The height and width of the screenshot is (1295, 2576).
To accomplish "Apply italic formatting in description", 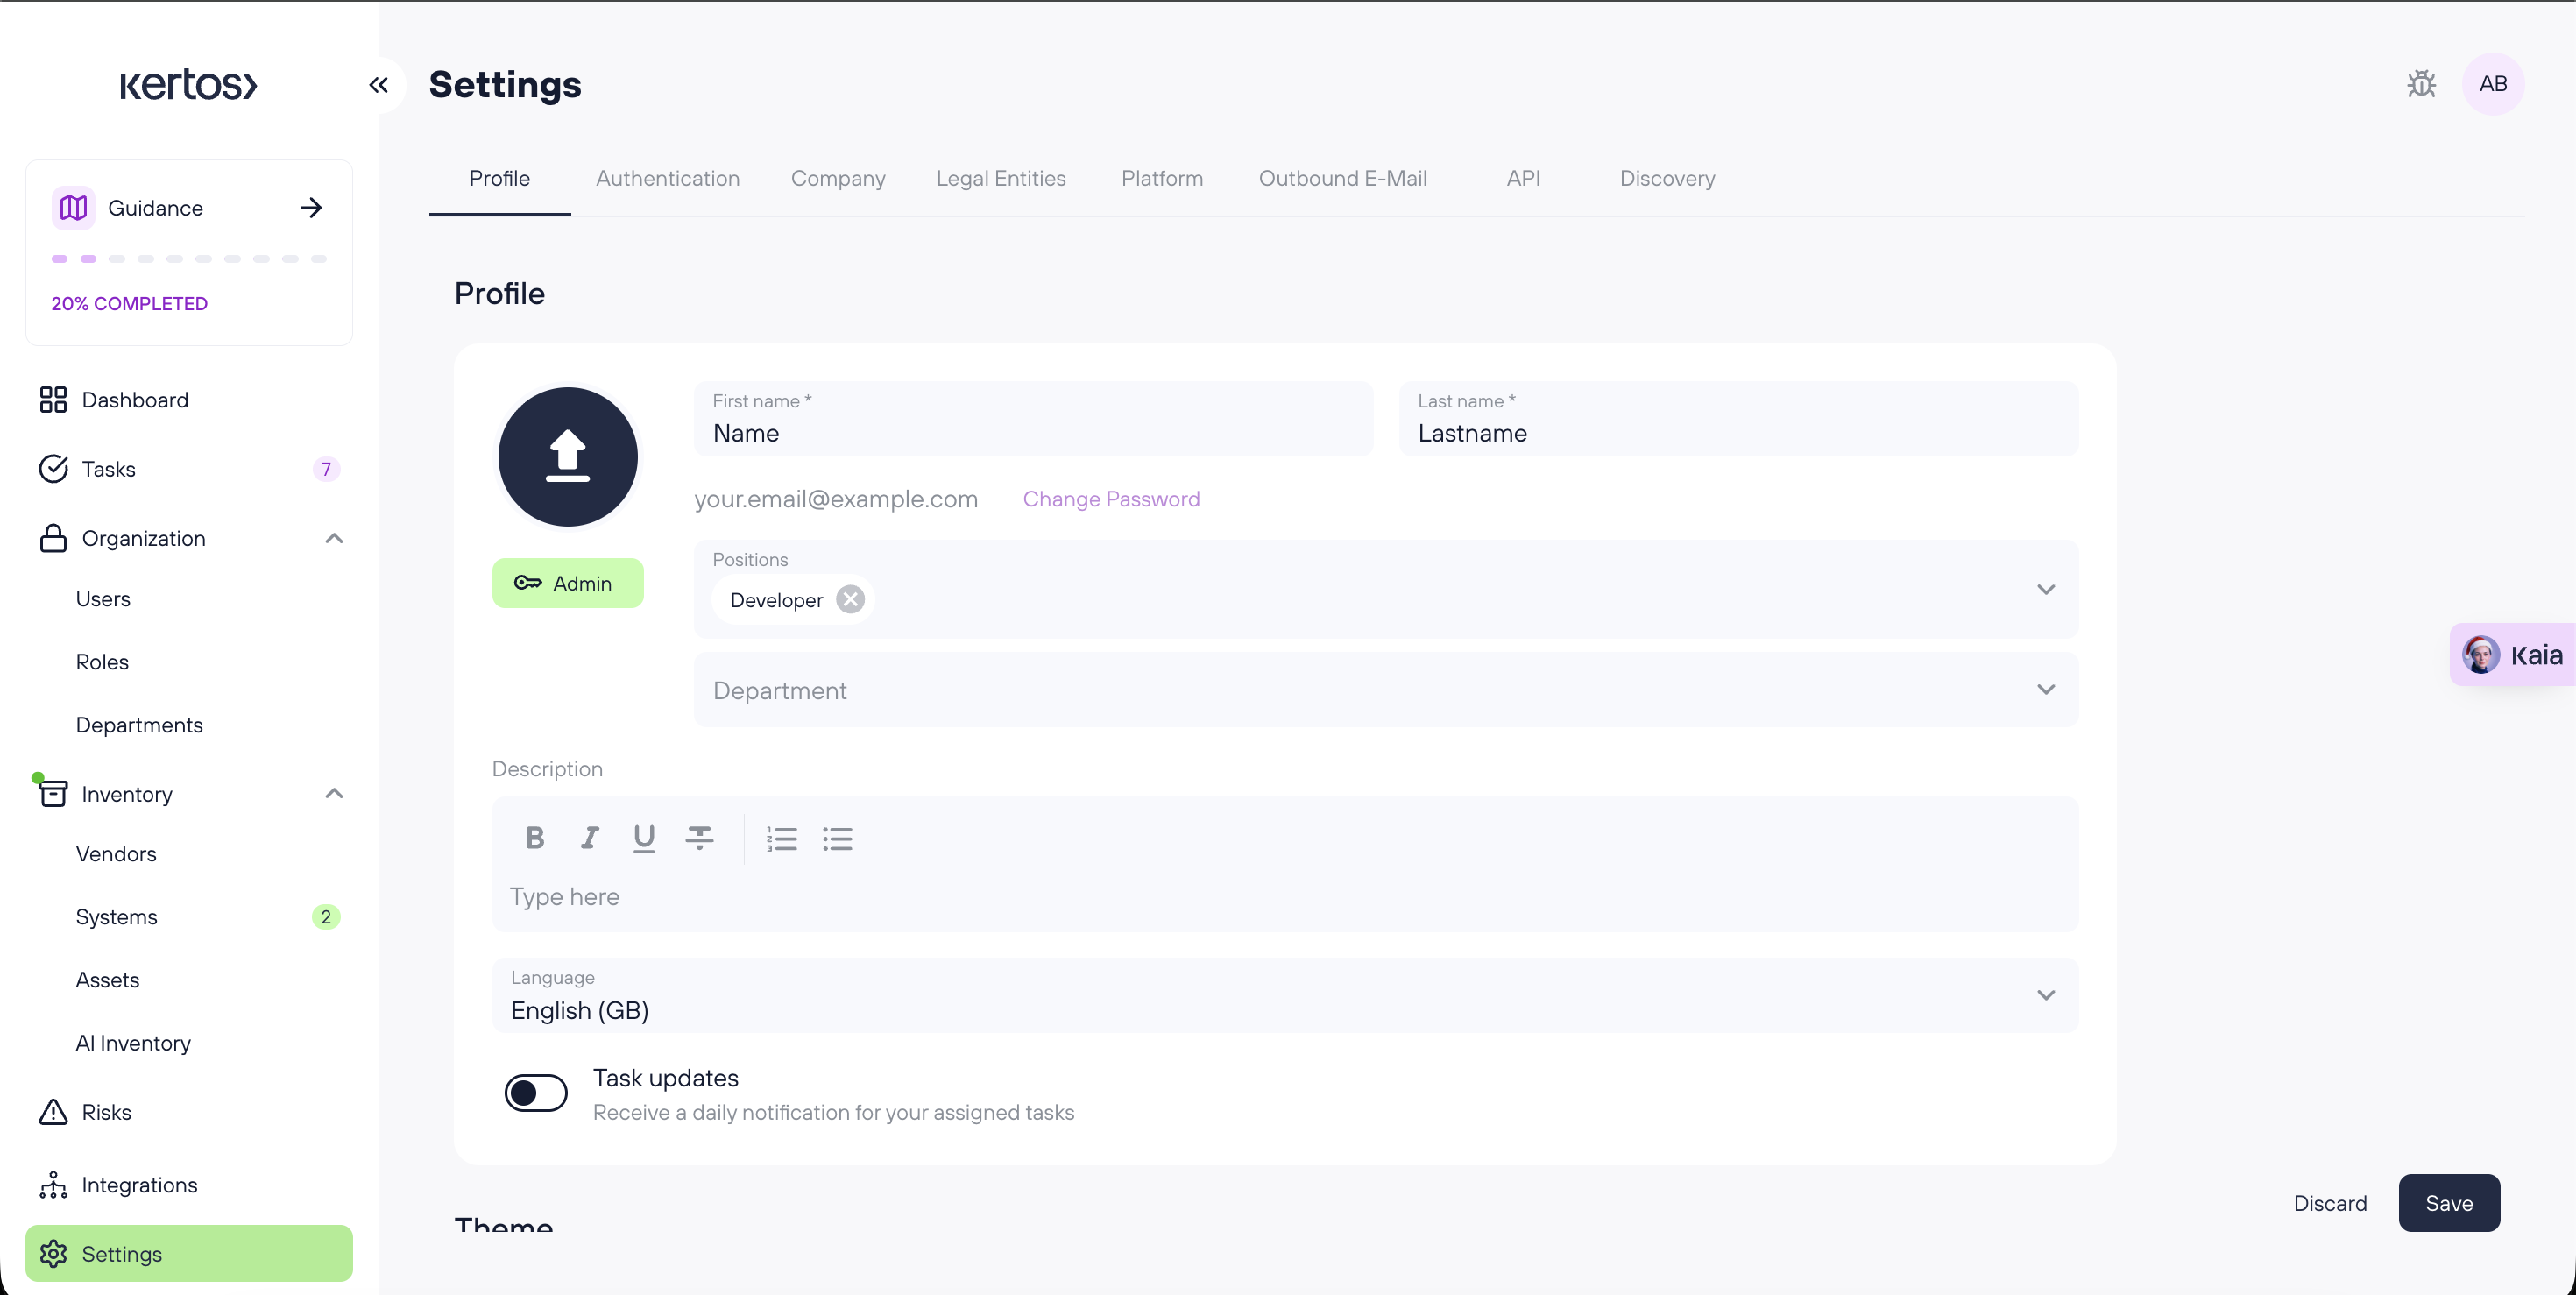I will (590, 838).
